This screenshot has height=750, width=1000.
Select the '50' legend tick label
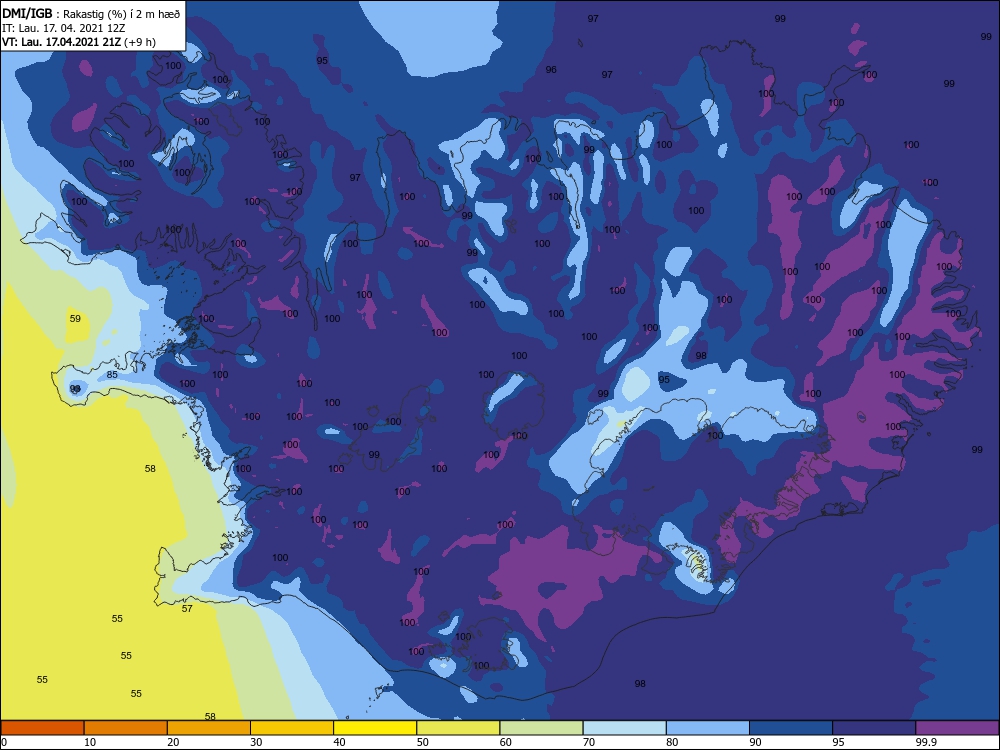point(422,742)
